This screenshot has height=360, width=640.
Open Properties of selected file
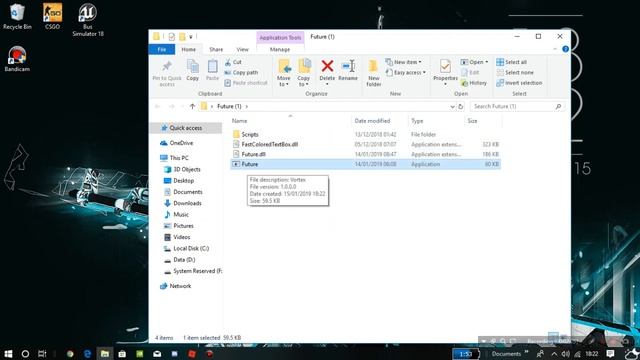click(x=445, y=72)
